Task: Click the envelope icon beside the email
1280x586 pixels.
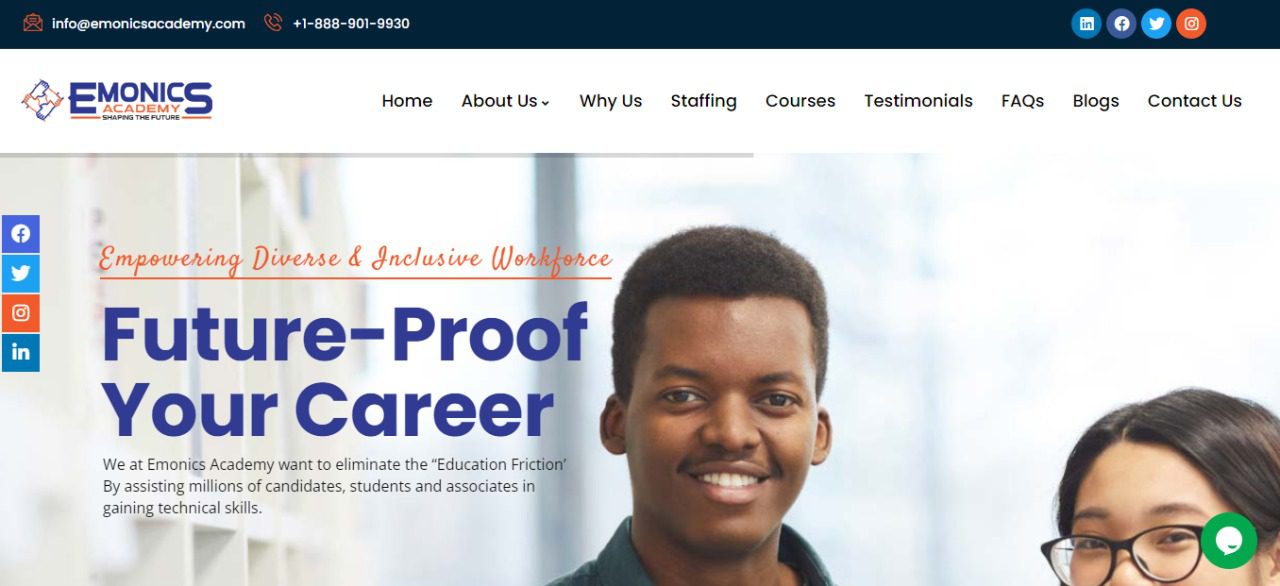Action: pyautogui.click(x=33, y=22)
